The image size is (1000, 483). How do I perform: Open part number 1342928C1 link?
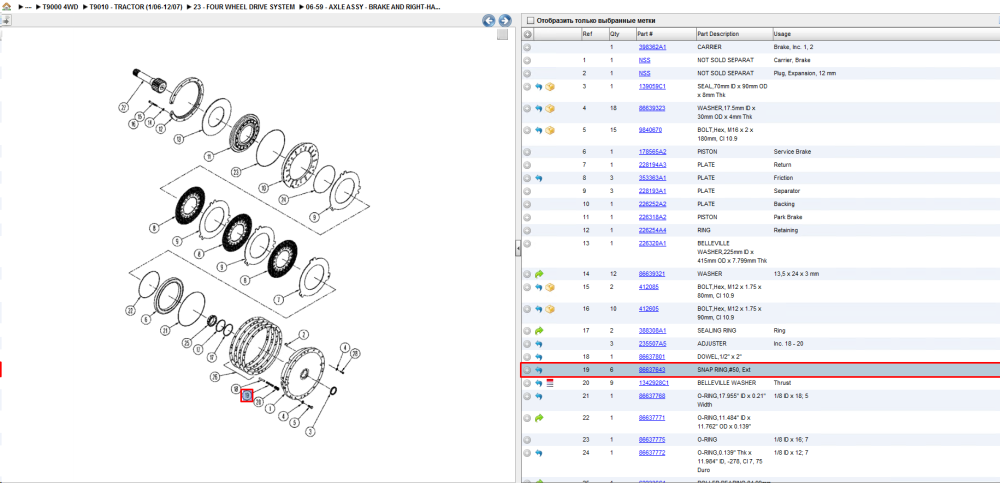click(x=654, y=383)
